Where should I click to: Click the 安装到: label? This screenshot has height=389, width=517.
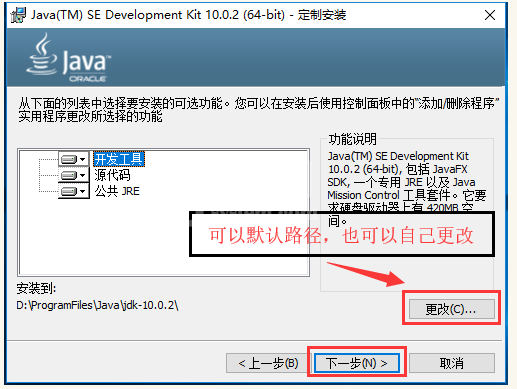(x=36, y=288)
